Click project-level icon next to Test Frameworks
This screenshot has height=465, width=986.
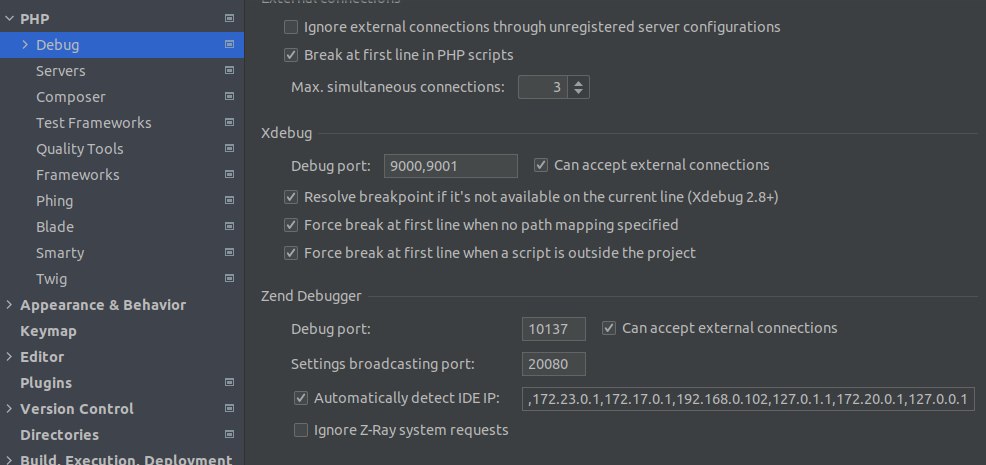click(230, 122)
